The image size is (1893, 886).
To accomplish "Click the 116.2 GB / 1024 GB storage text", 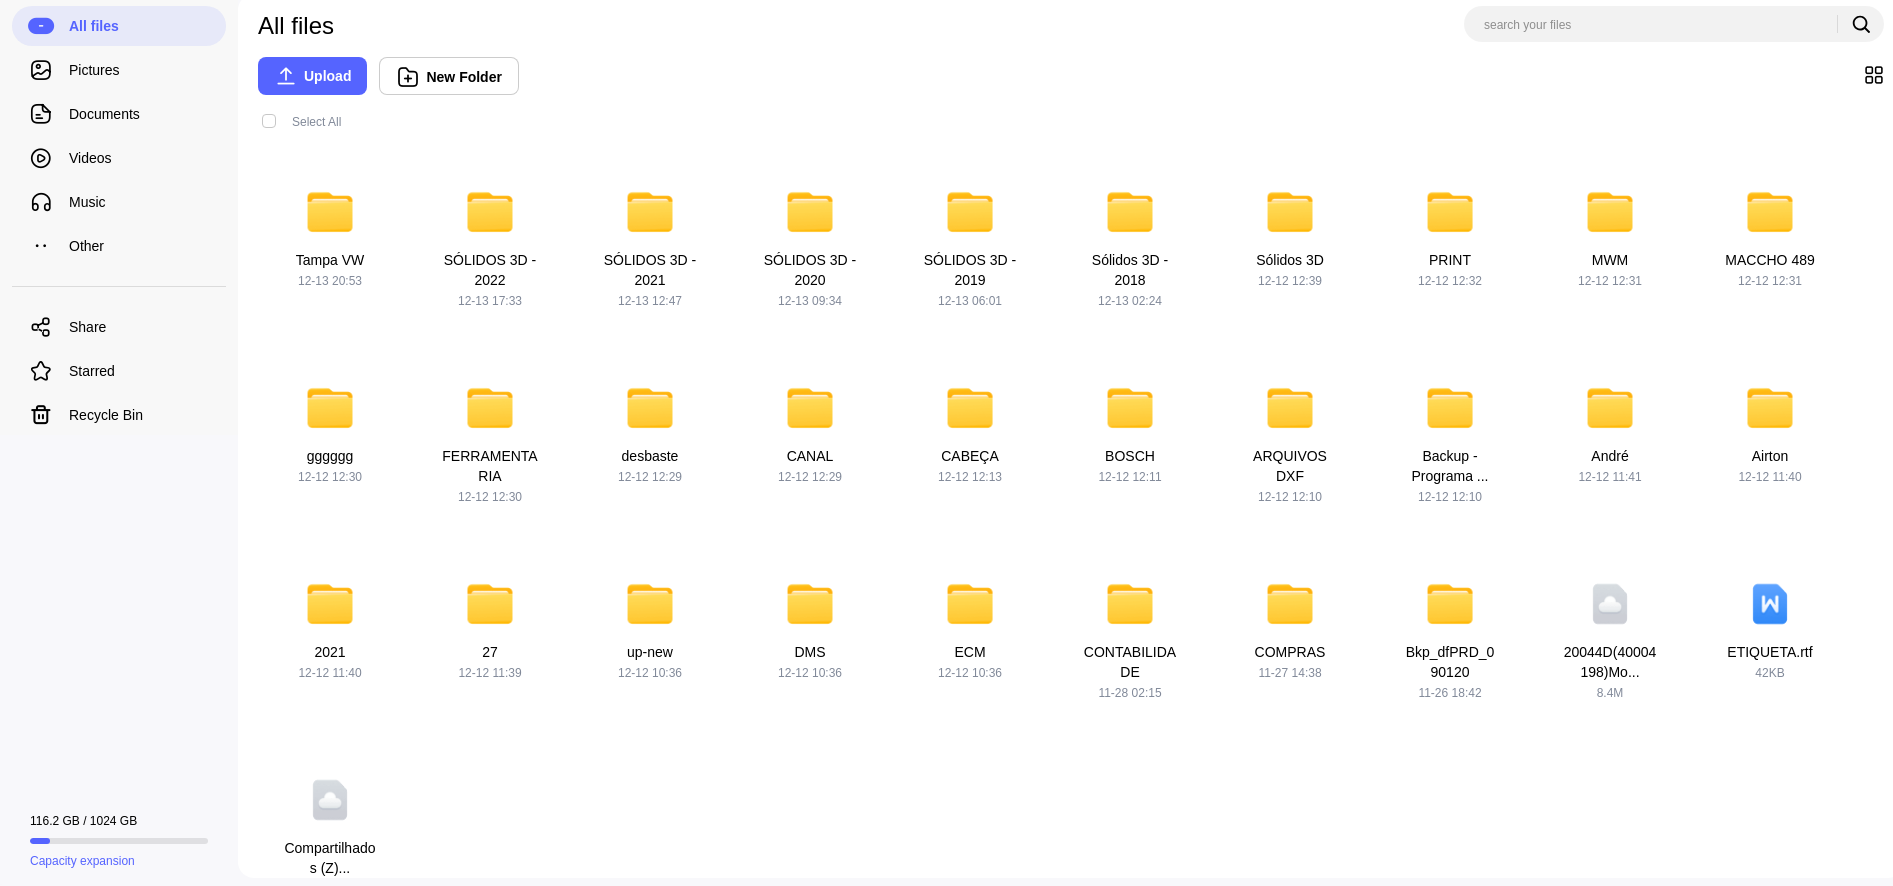I will pyautogui.click(x=84, y=821).
